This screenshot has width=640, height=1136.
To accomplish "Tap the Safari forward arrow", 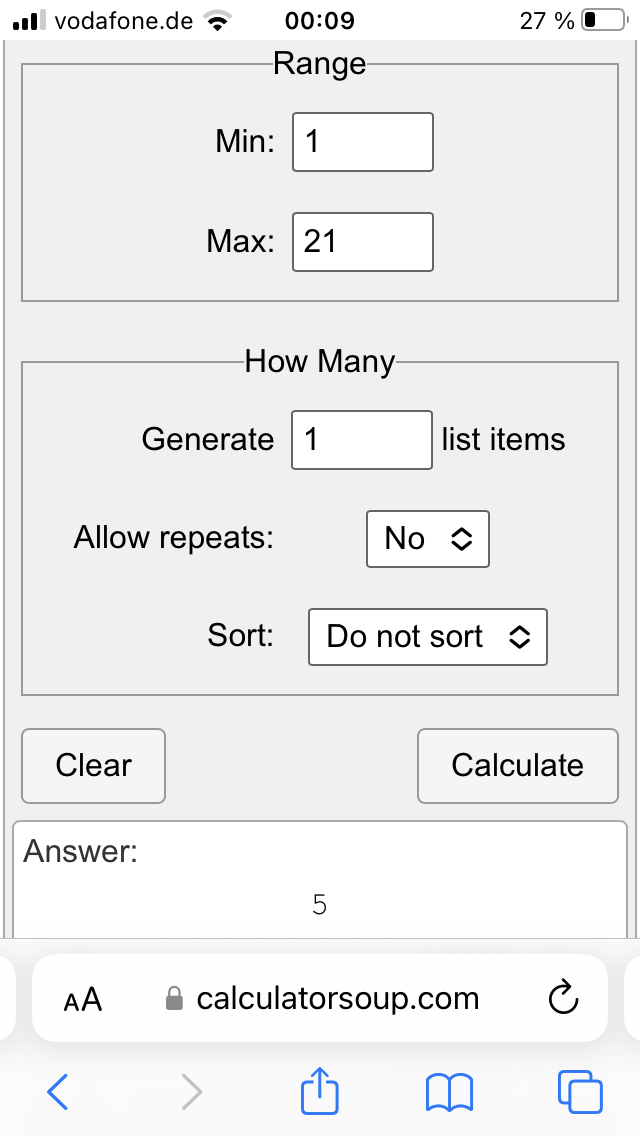I will click(191, 1091).
